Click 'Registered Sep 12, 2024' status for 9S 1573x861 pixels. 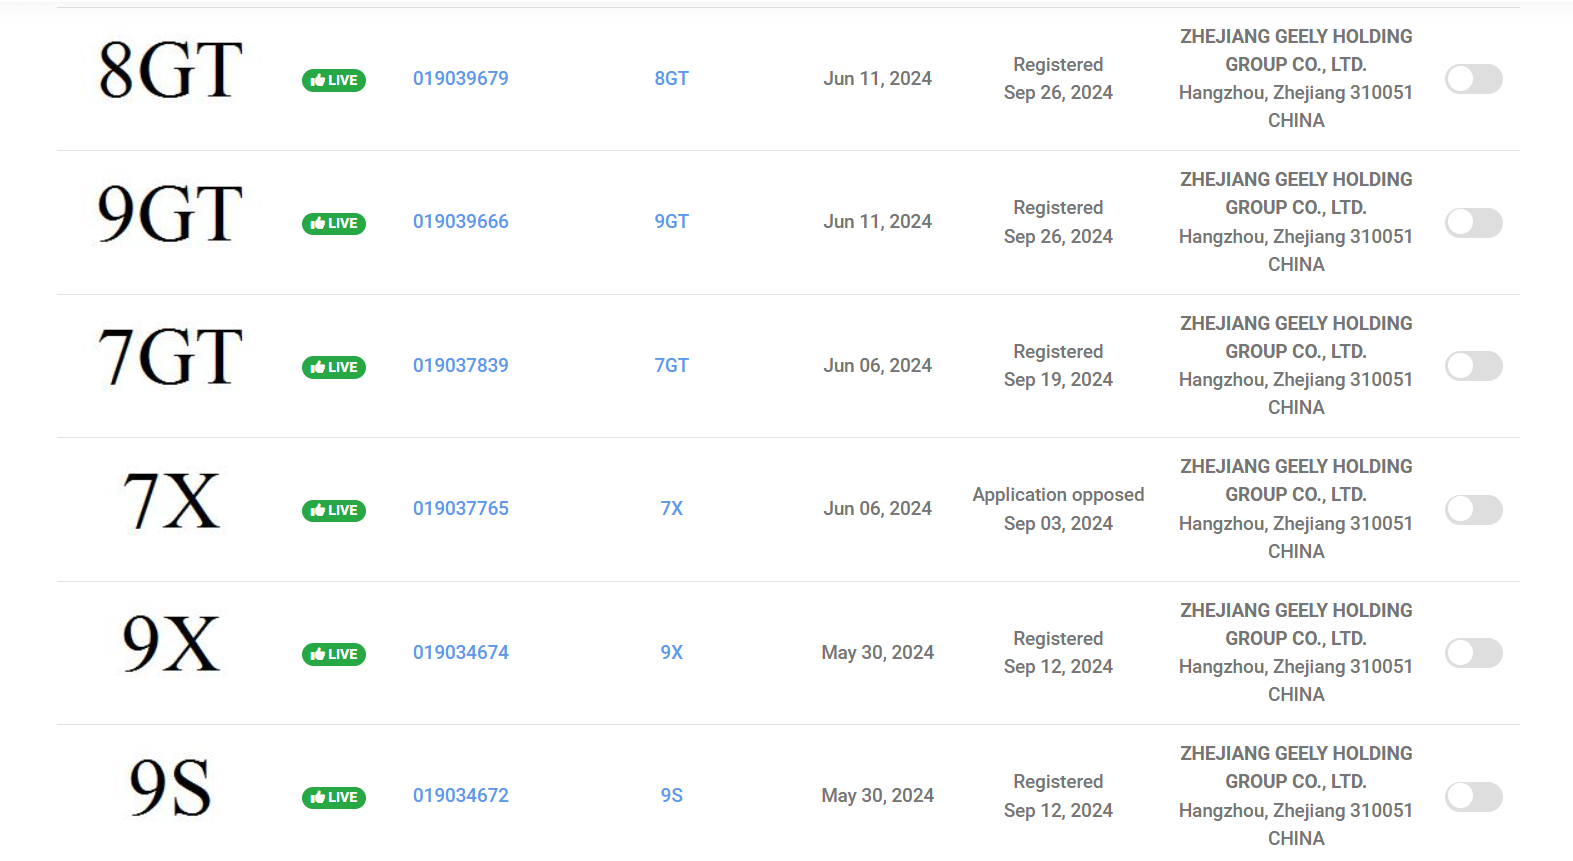coord(1058,796)
